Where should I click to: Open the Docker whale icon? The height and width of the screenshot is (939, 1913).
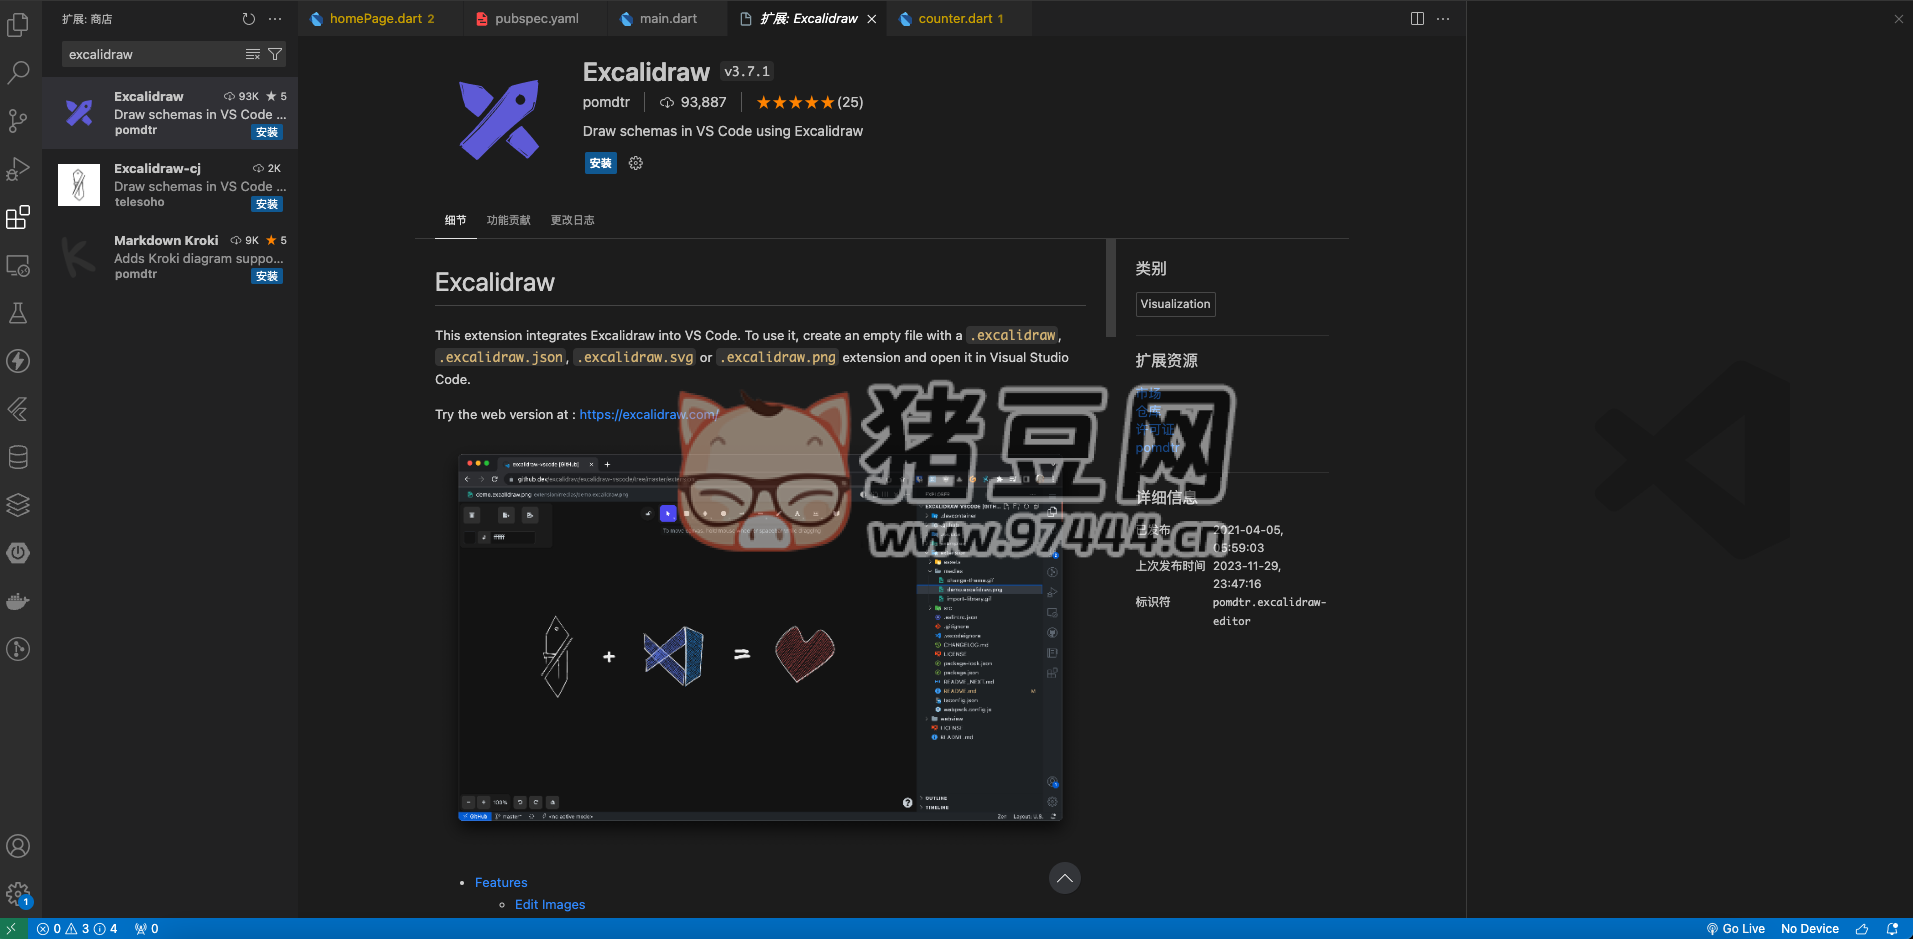(x=18, y=601)
